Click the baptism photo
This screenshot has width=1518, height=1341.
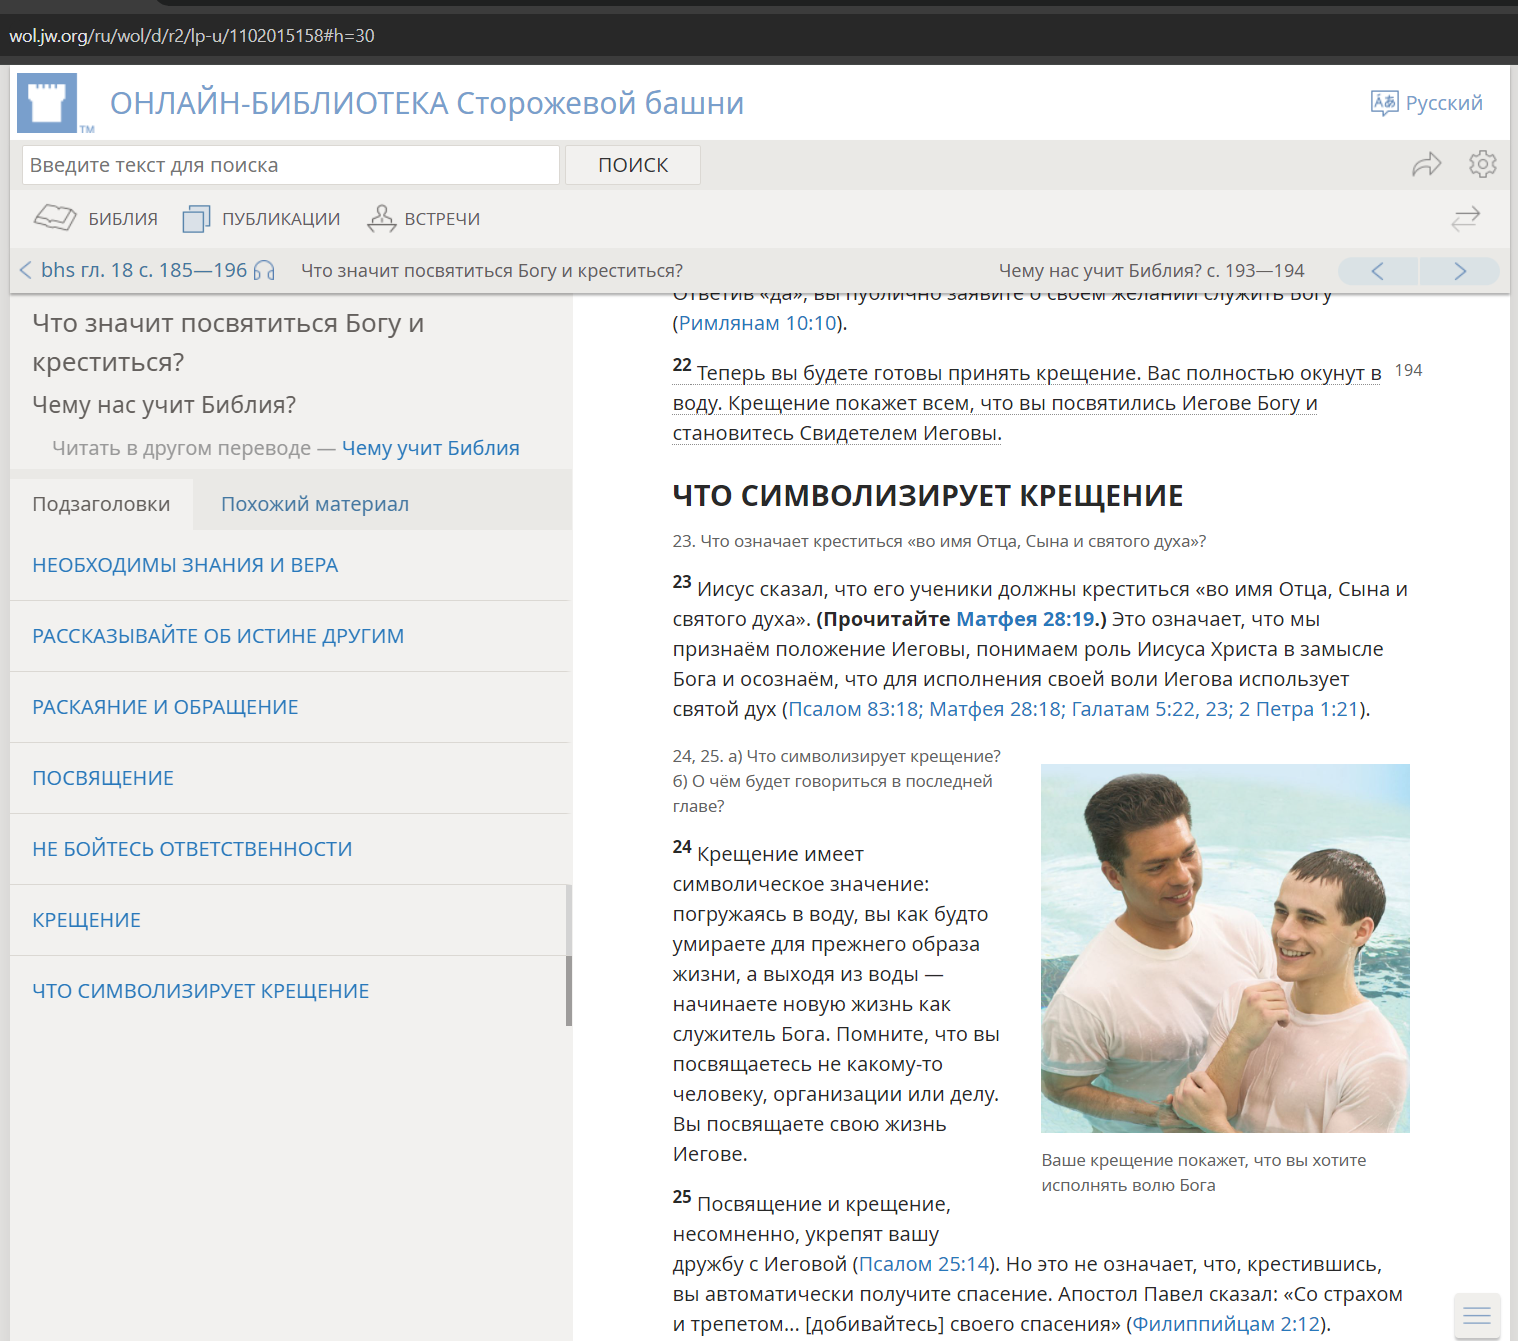(1225, 948)
